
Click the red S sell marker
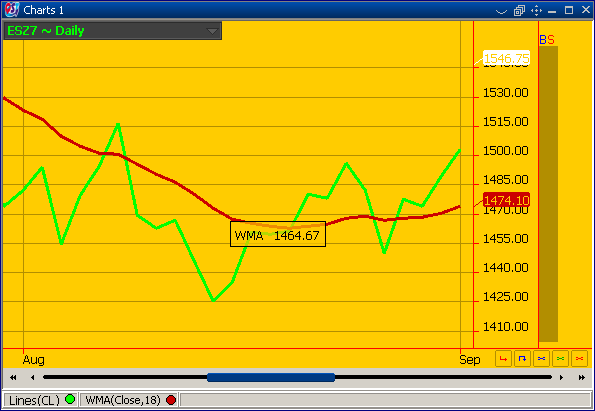(551, 39)
